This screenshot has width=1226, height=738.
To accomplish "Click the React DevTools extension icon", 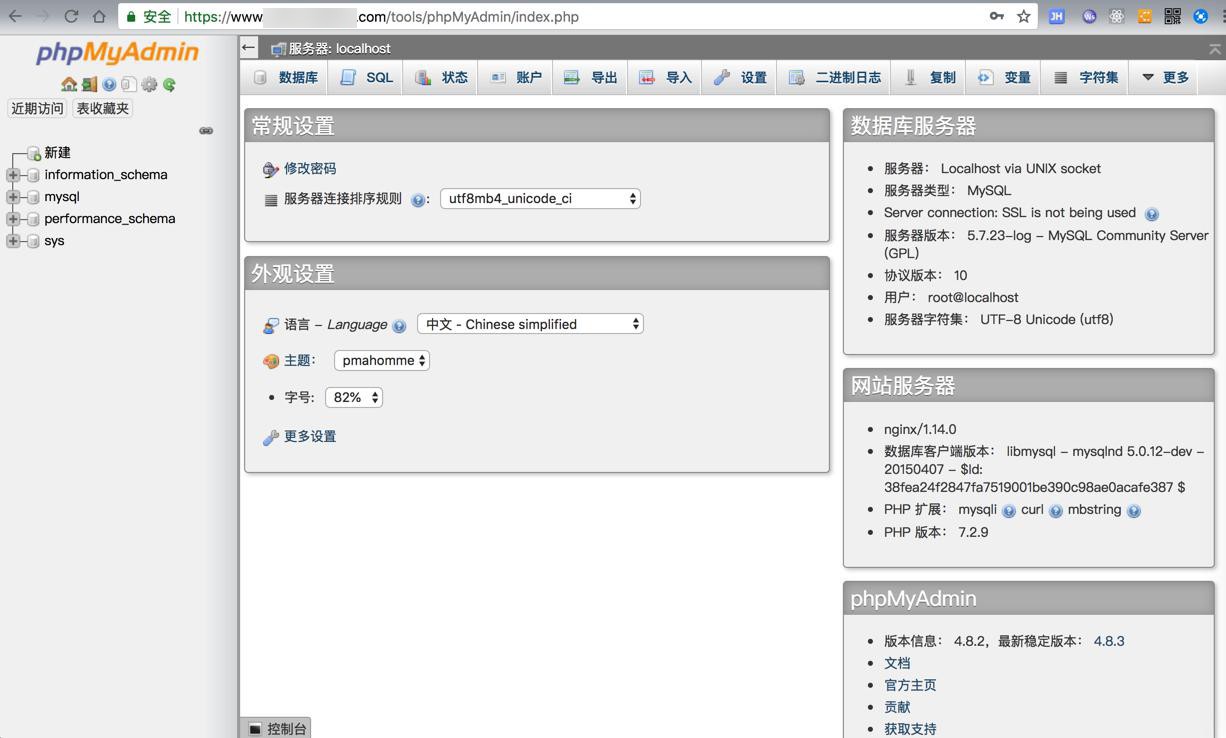I will point(1117,16).
